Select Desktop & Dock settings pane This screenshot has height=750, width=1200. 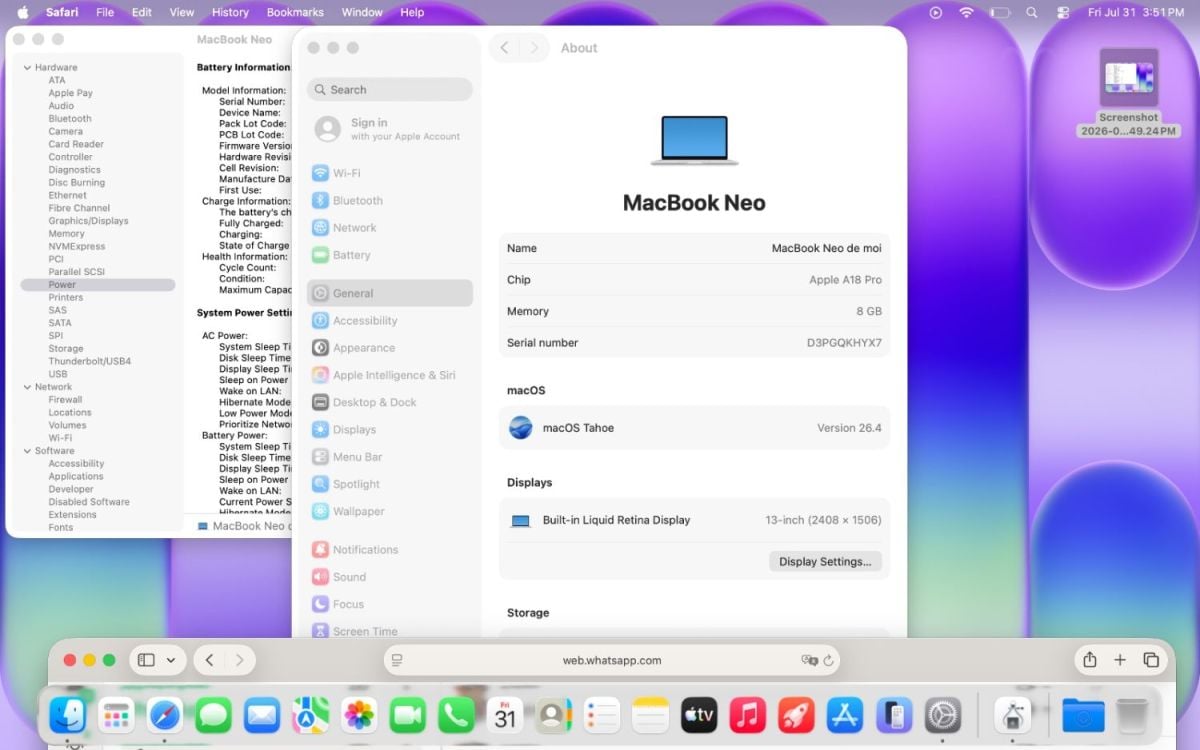(x=389, y=402)
